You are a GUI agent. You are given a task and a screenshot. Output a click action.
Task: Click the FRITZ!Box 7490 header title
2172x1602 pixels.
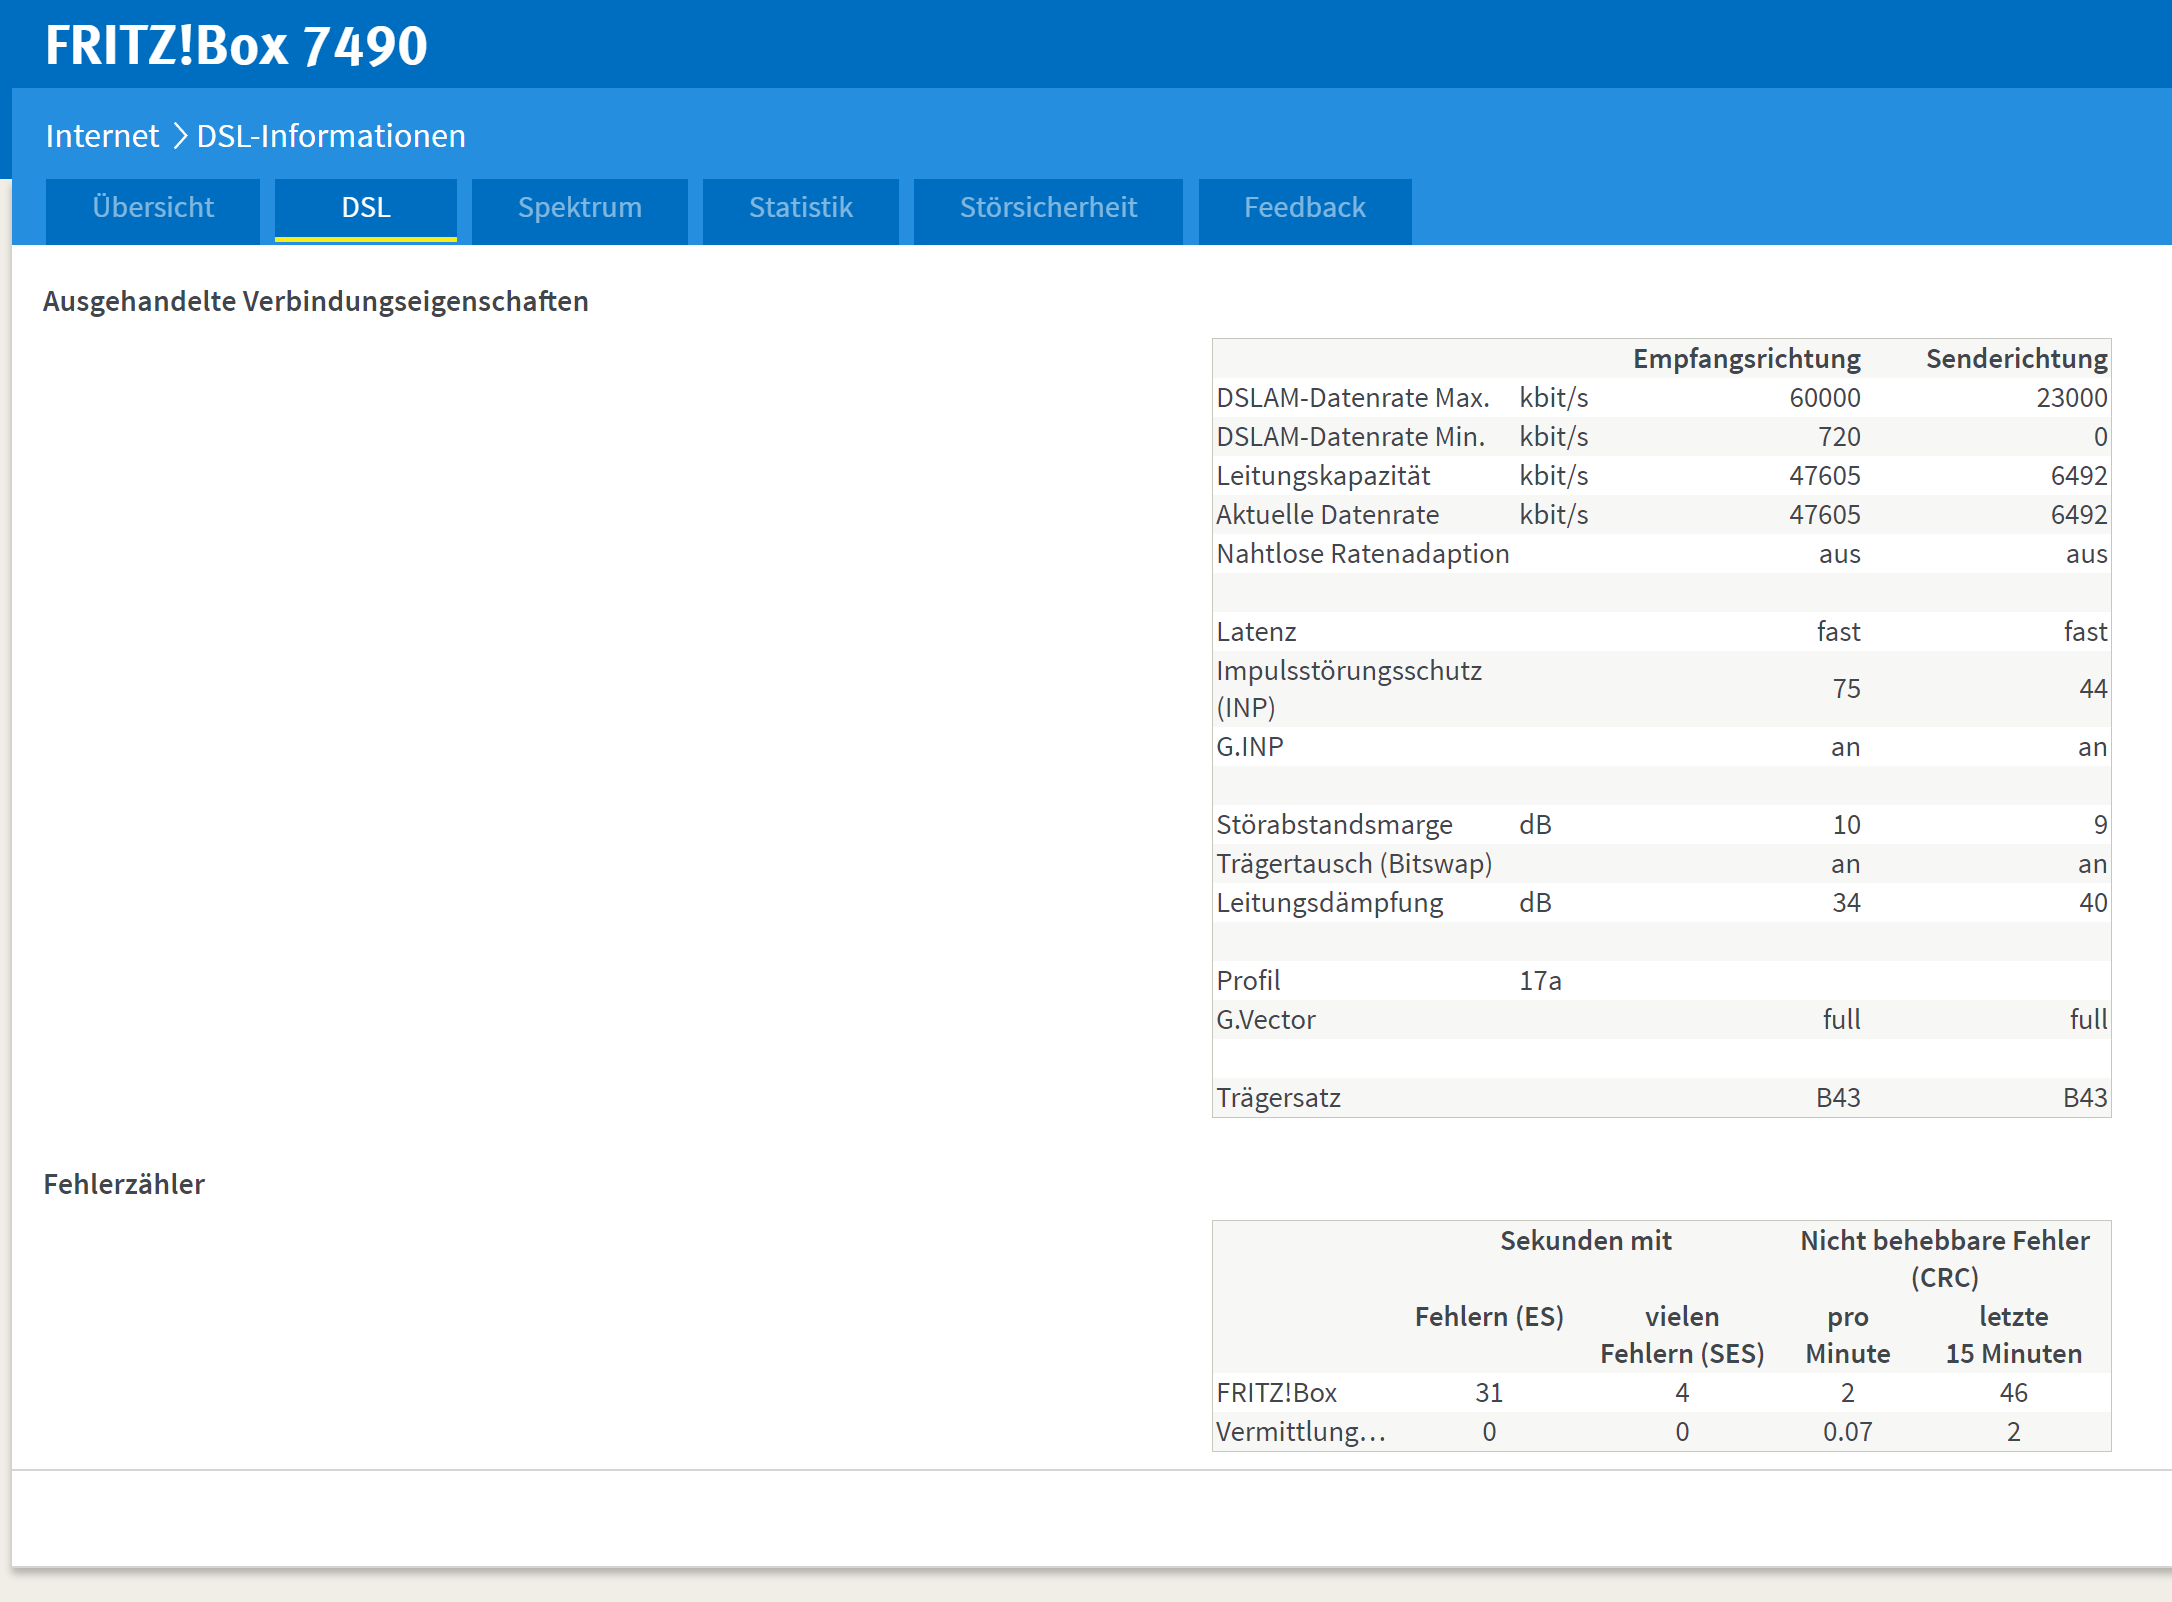click(236, 46)
